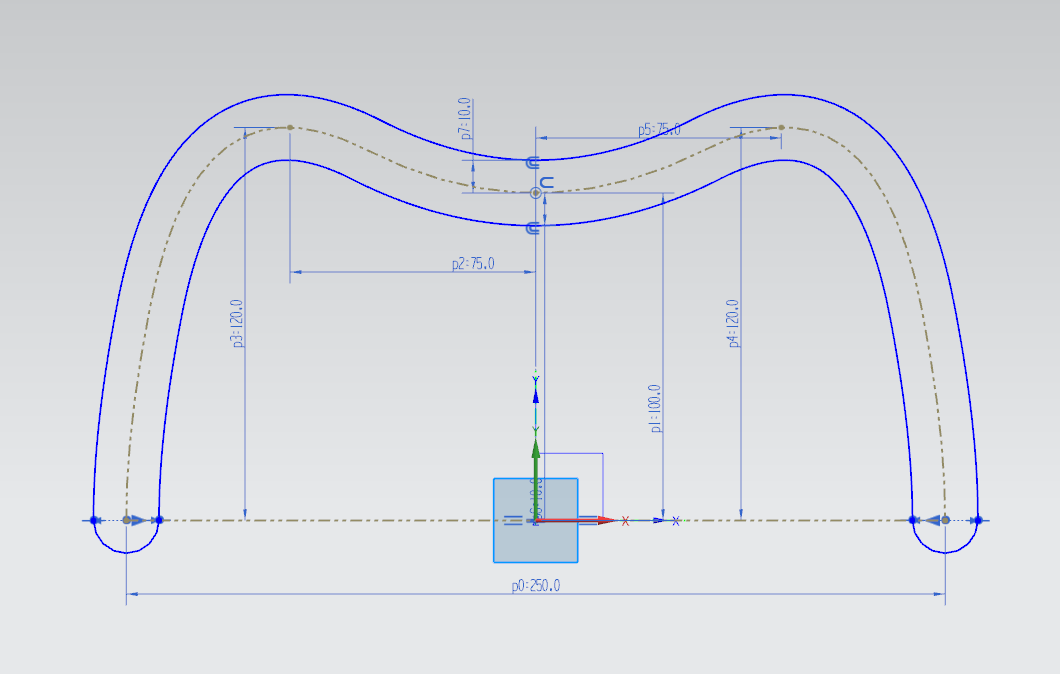The height and width of the screenshot is (674, 1060).
Task: Click the parallel constraint symbol right of origin
Action: pos(589,520)
